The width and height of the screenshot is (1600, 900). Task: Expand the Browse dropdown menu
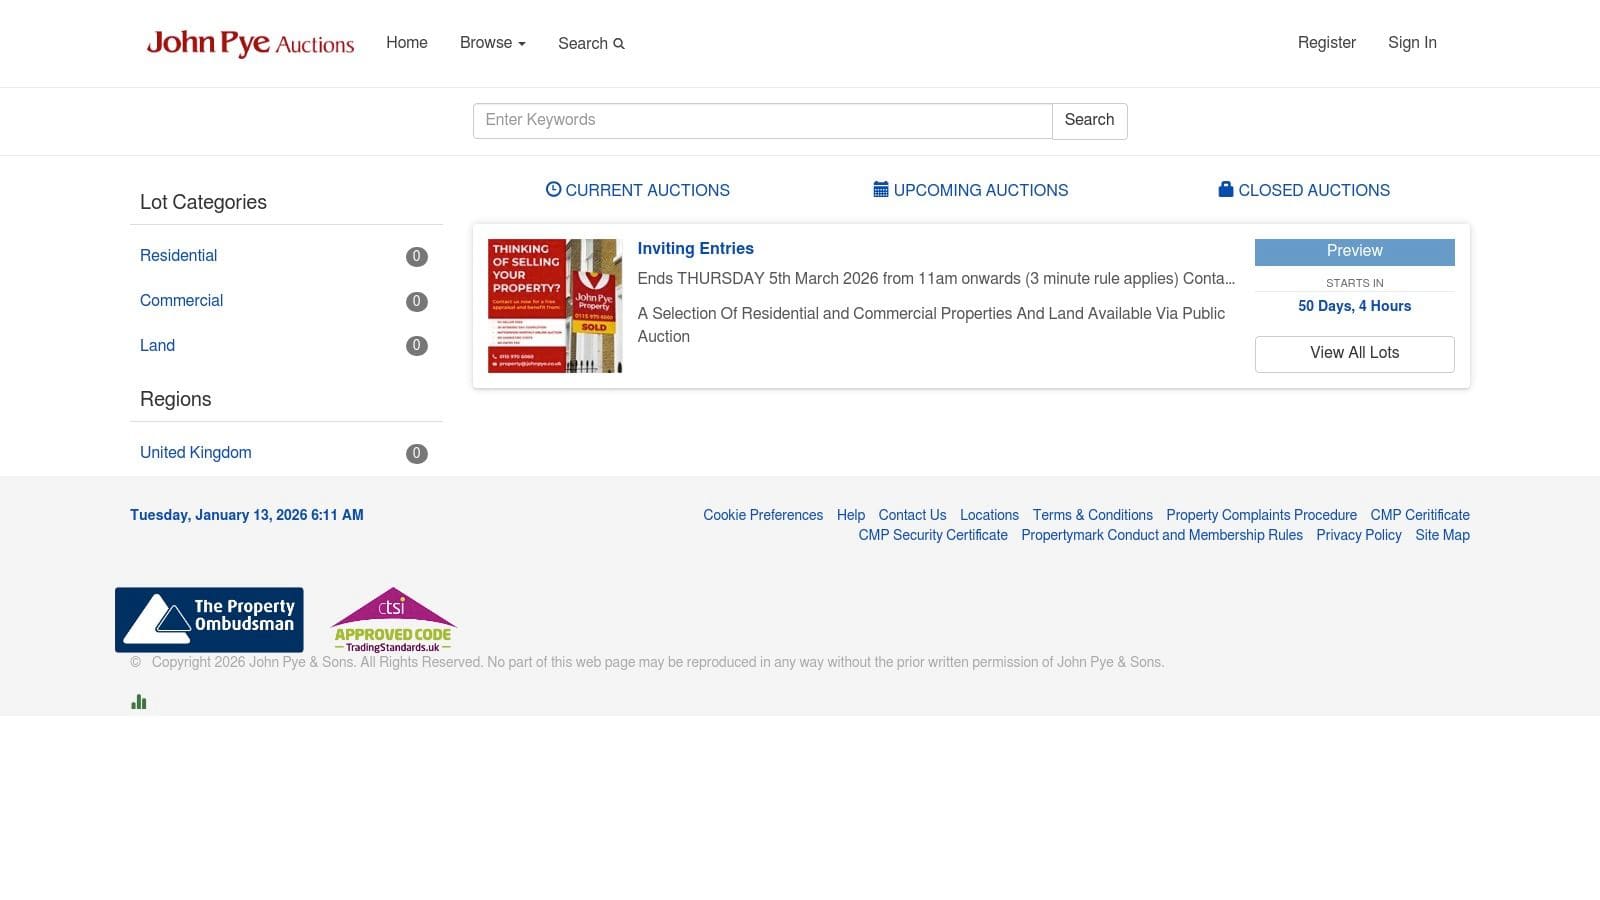pos(491,43)
